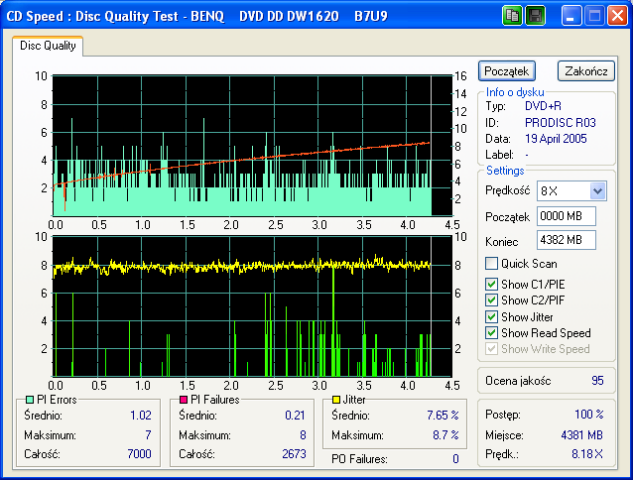This screenshot has width=633, height=480.
Task: Click the Koniec 4382 MB input field
Action: tap(566, 240)
